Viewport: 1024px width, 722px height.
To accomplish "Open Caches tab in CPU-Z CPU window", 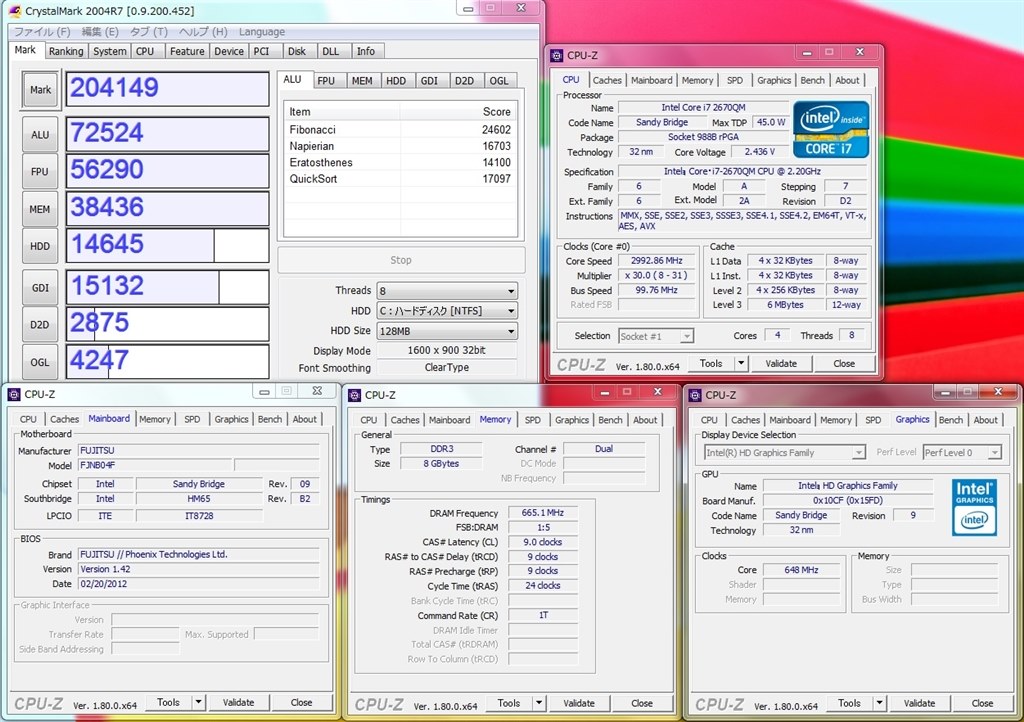I will click(x=607, y=80).
